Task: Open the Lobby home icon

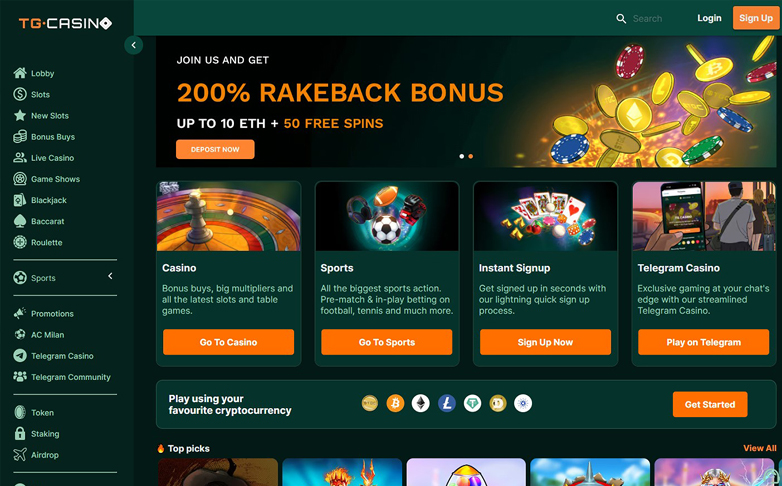Action: point(20,73)
